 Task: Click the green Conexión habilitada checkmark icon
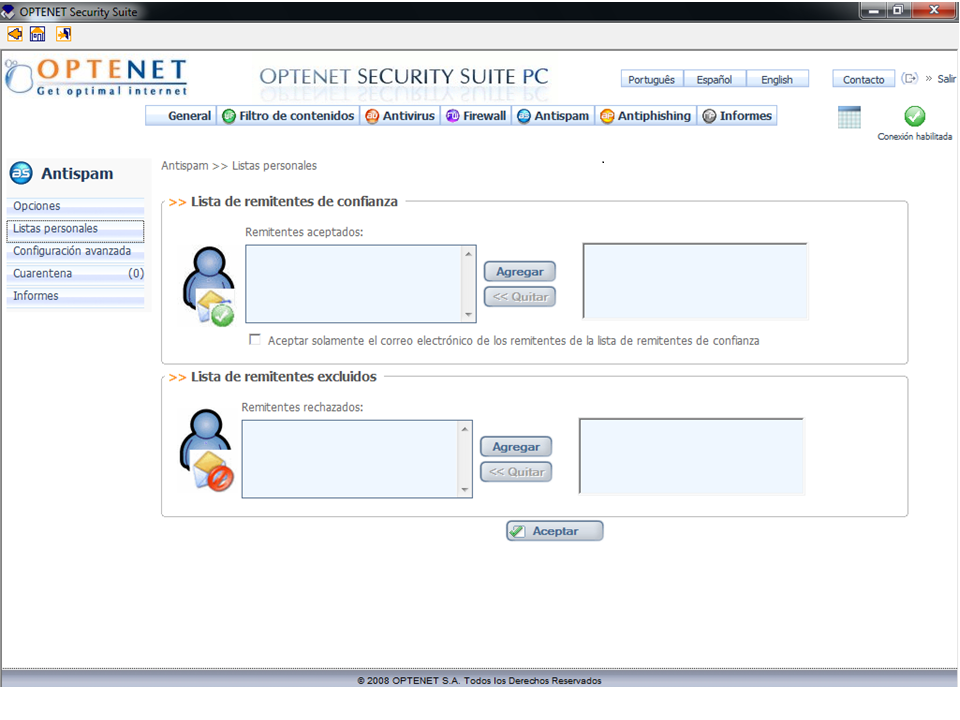[914, 116]
